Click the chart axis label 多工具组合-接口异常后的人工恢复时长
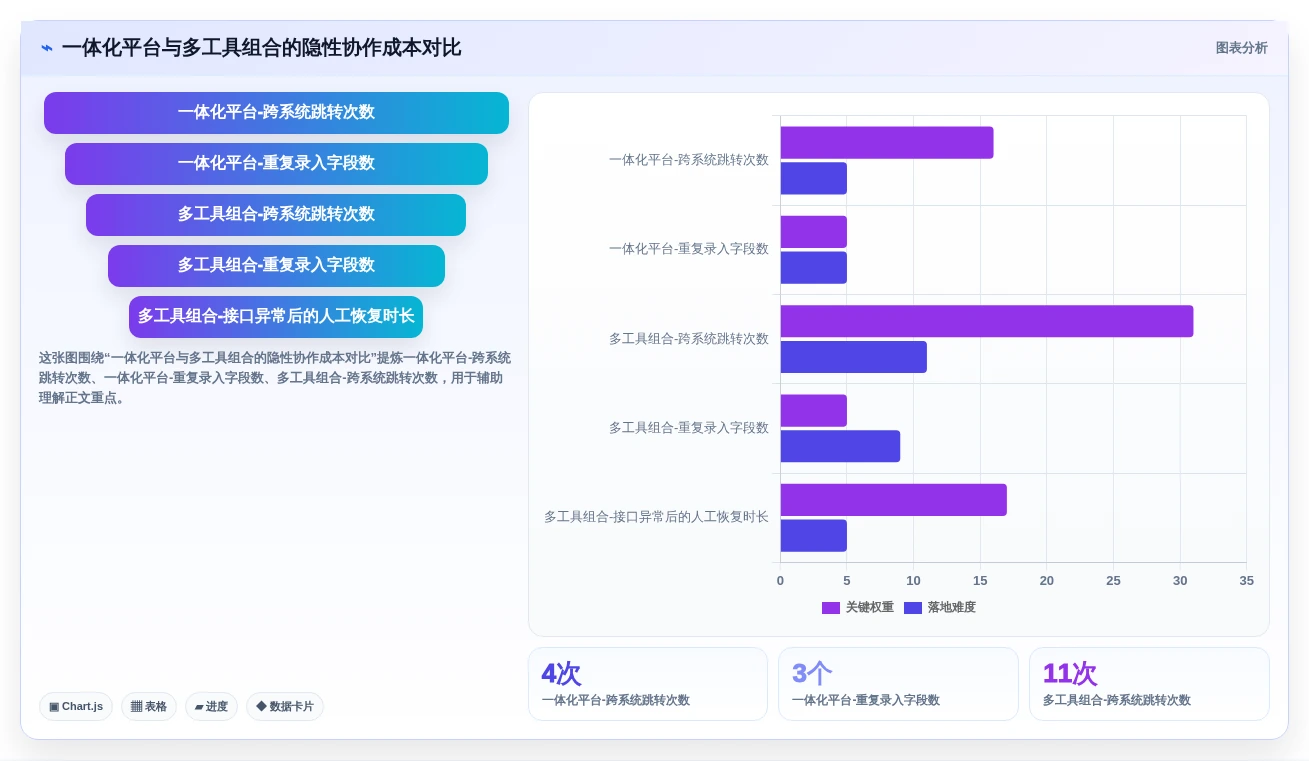 click(x=657, y=517)
